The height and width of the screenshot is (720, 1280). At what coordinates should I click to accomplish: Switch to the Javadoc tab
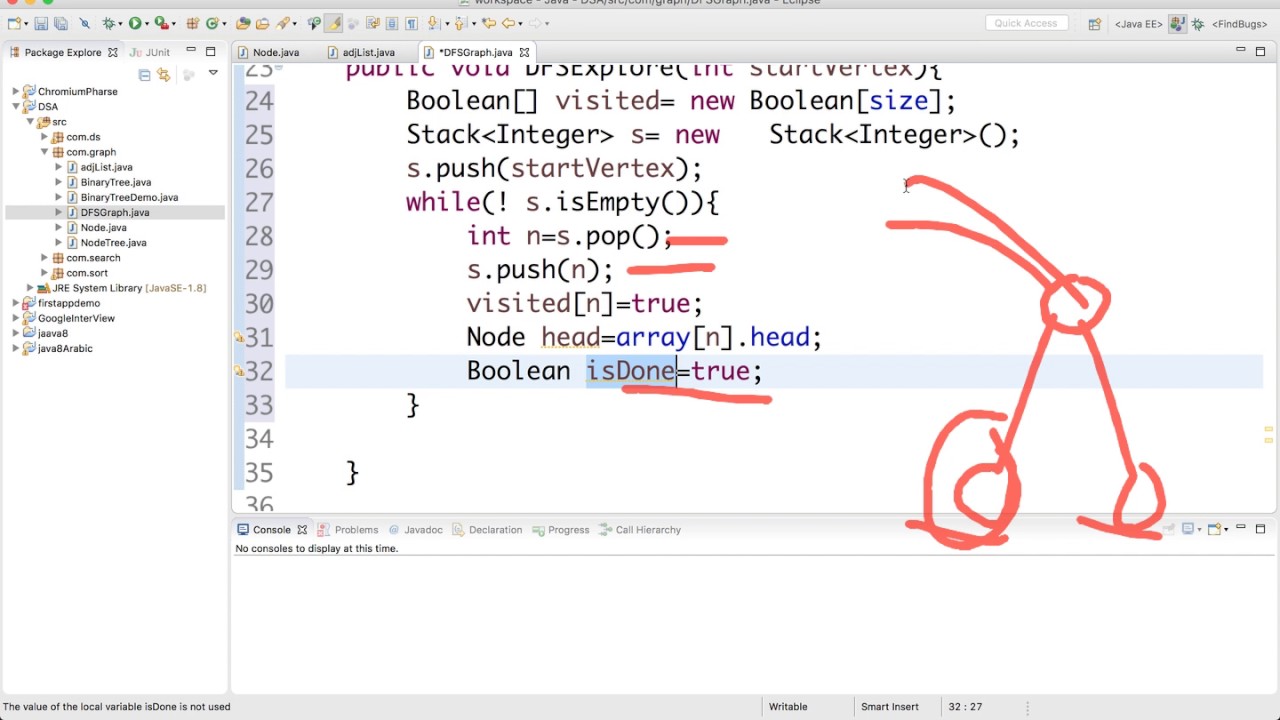coord(416,530)
